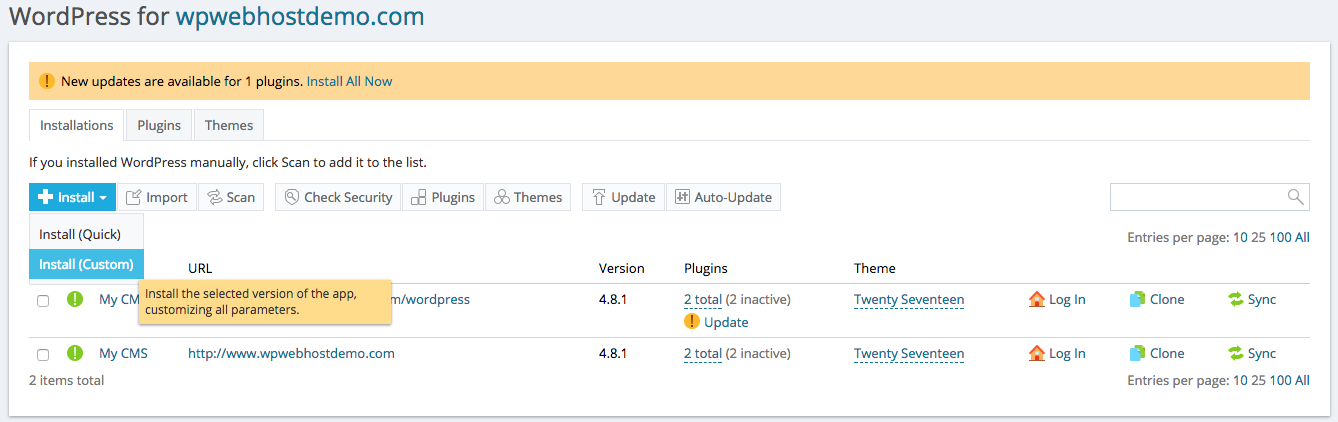
Task: Click the magnifier search icon
Action: pyautogui.click(x=1296, y=196)
